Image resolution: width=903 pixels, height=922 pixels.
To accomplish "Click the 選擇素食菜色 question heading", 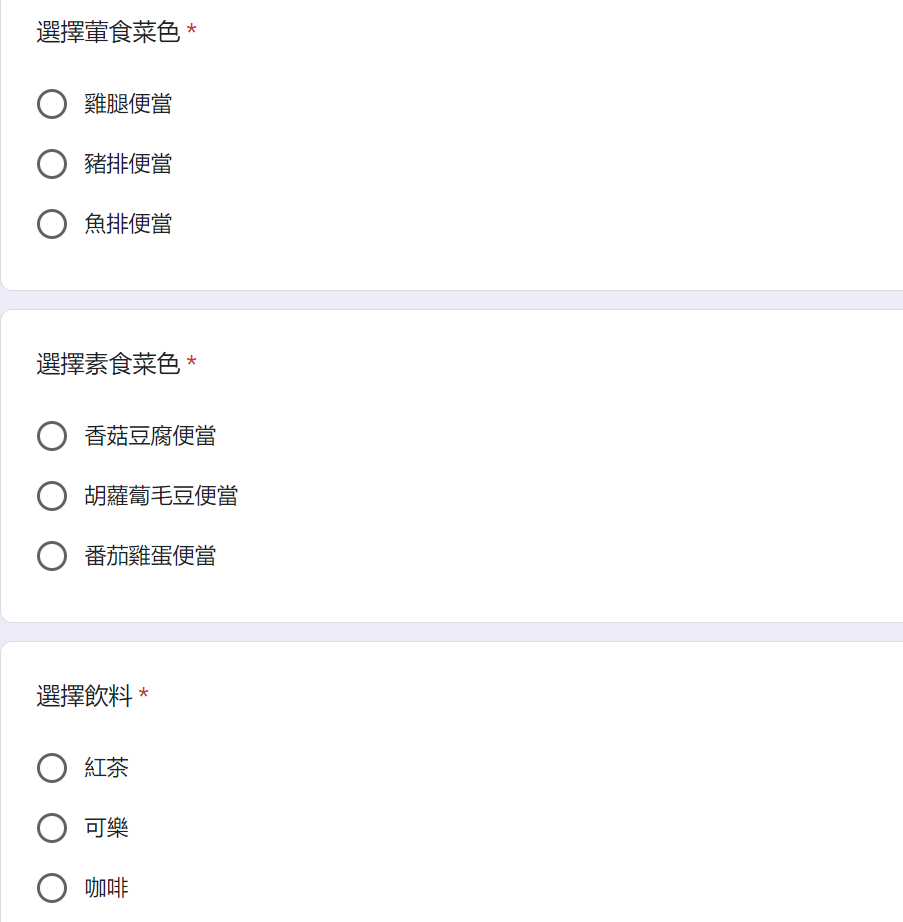I will tap(108, 365).
